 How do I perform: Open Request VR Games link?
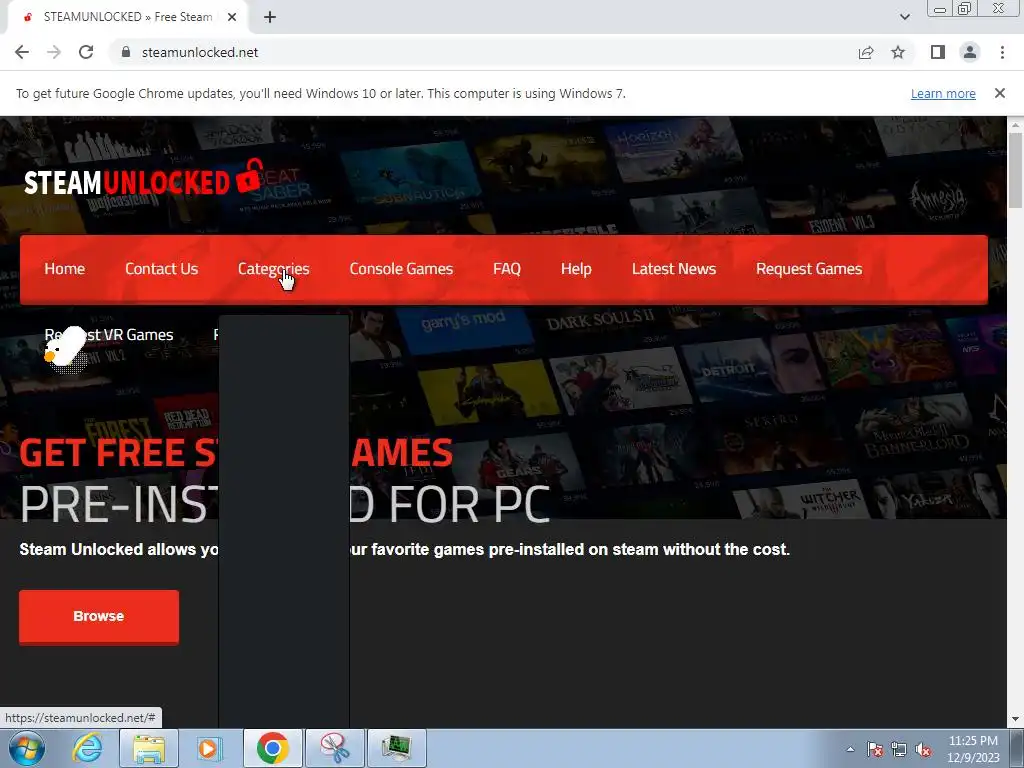[109, 334]
